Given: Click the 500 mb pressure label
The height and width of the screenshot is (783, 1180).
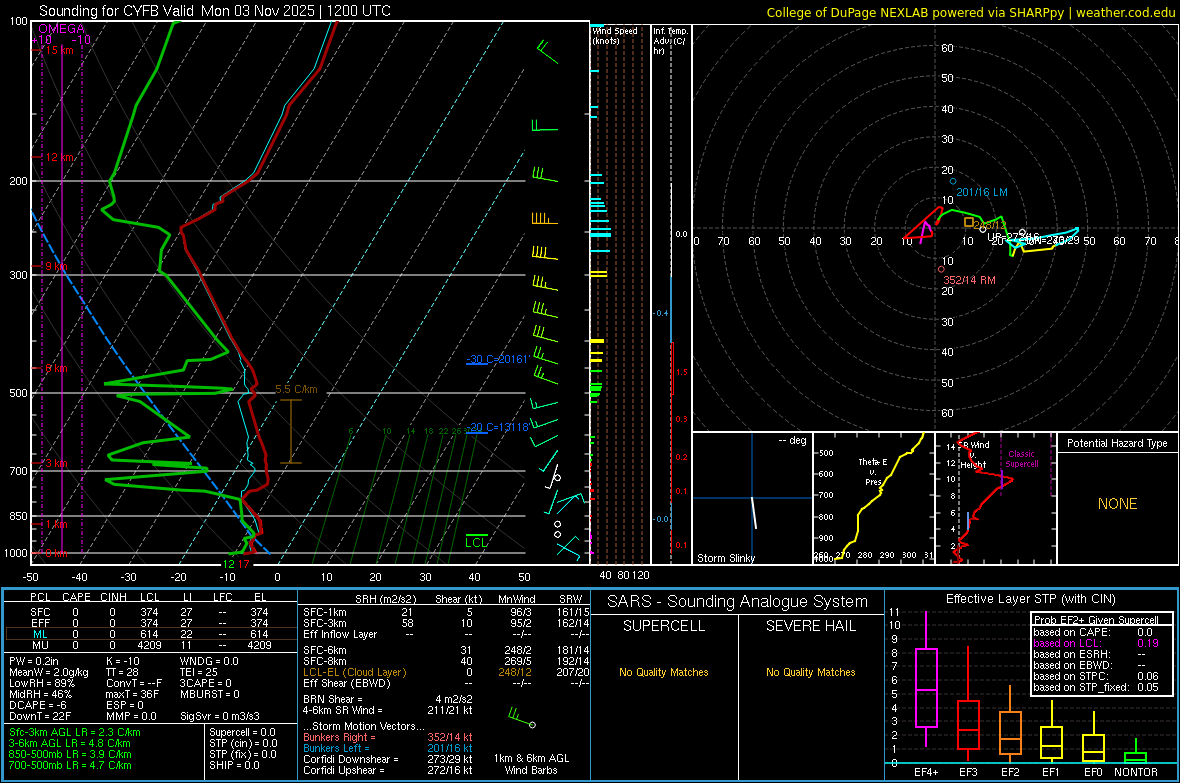Looking at the screenshot, I should point(18,393).
